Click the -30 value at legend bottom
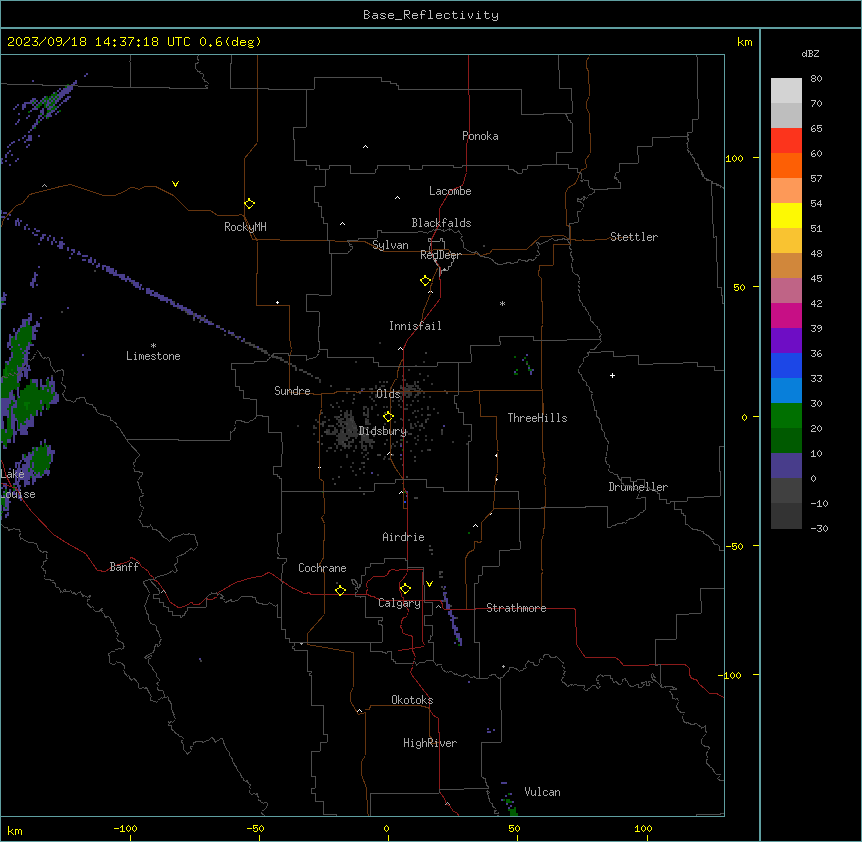Image resolution: width=862 pixels, height=842 pixels. [819, 529]
